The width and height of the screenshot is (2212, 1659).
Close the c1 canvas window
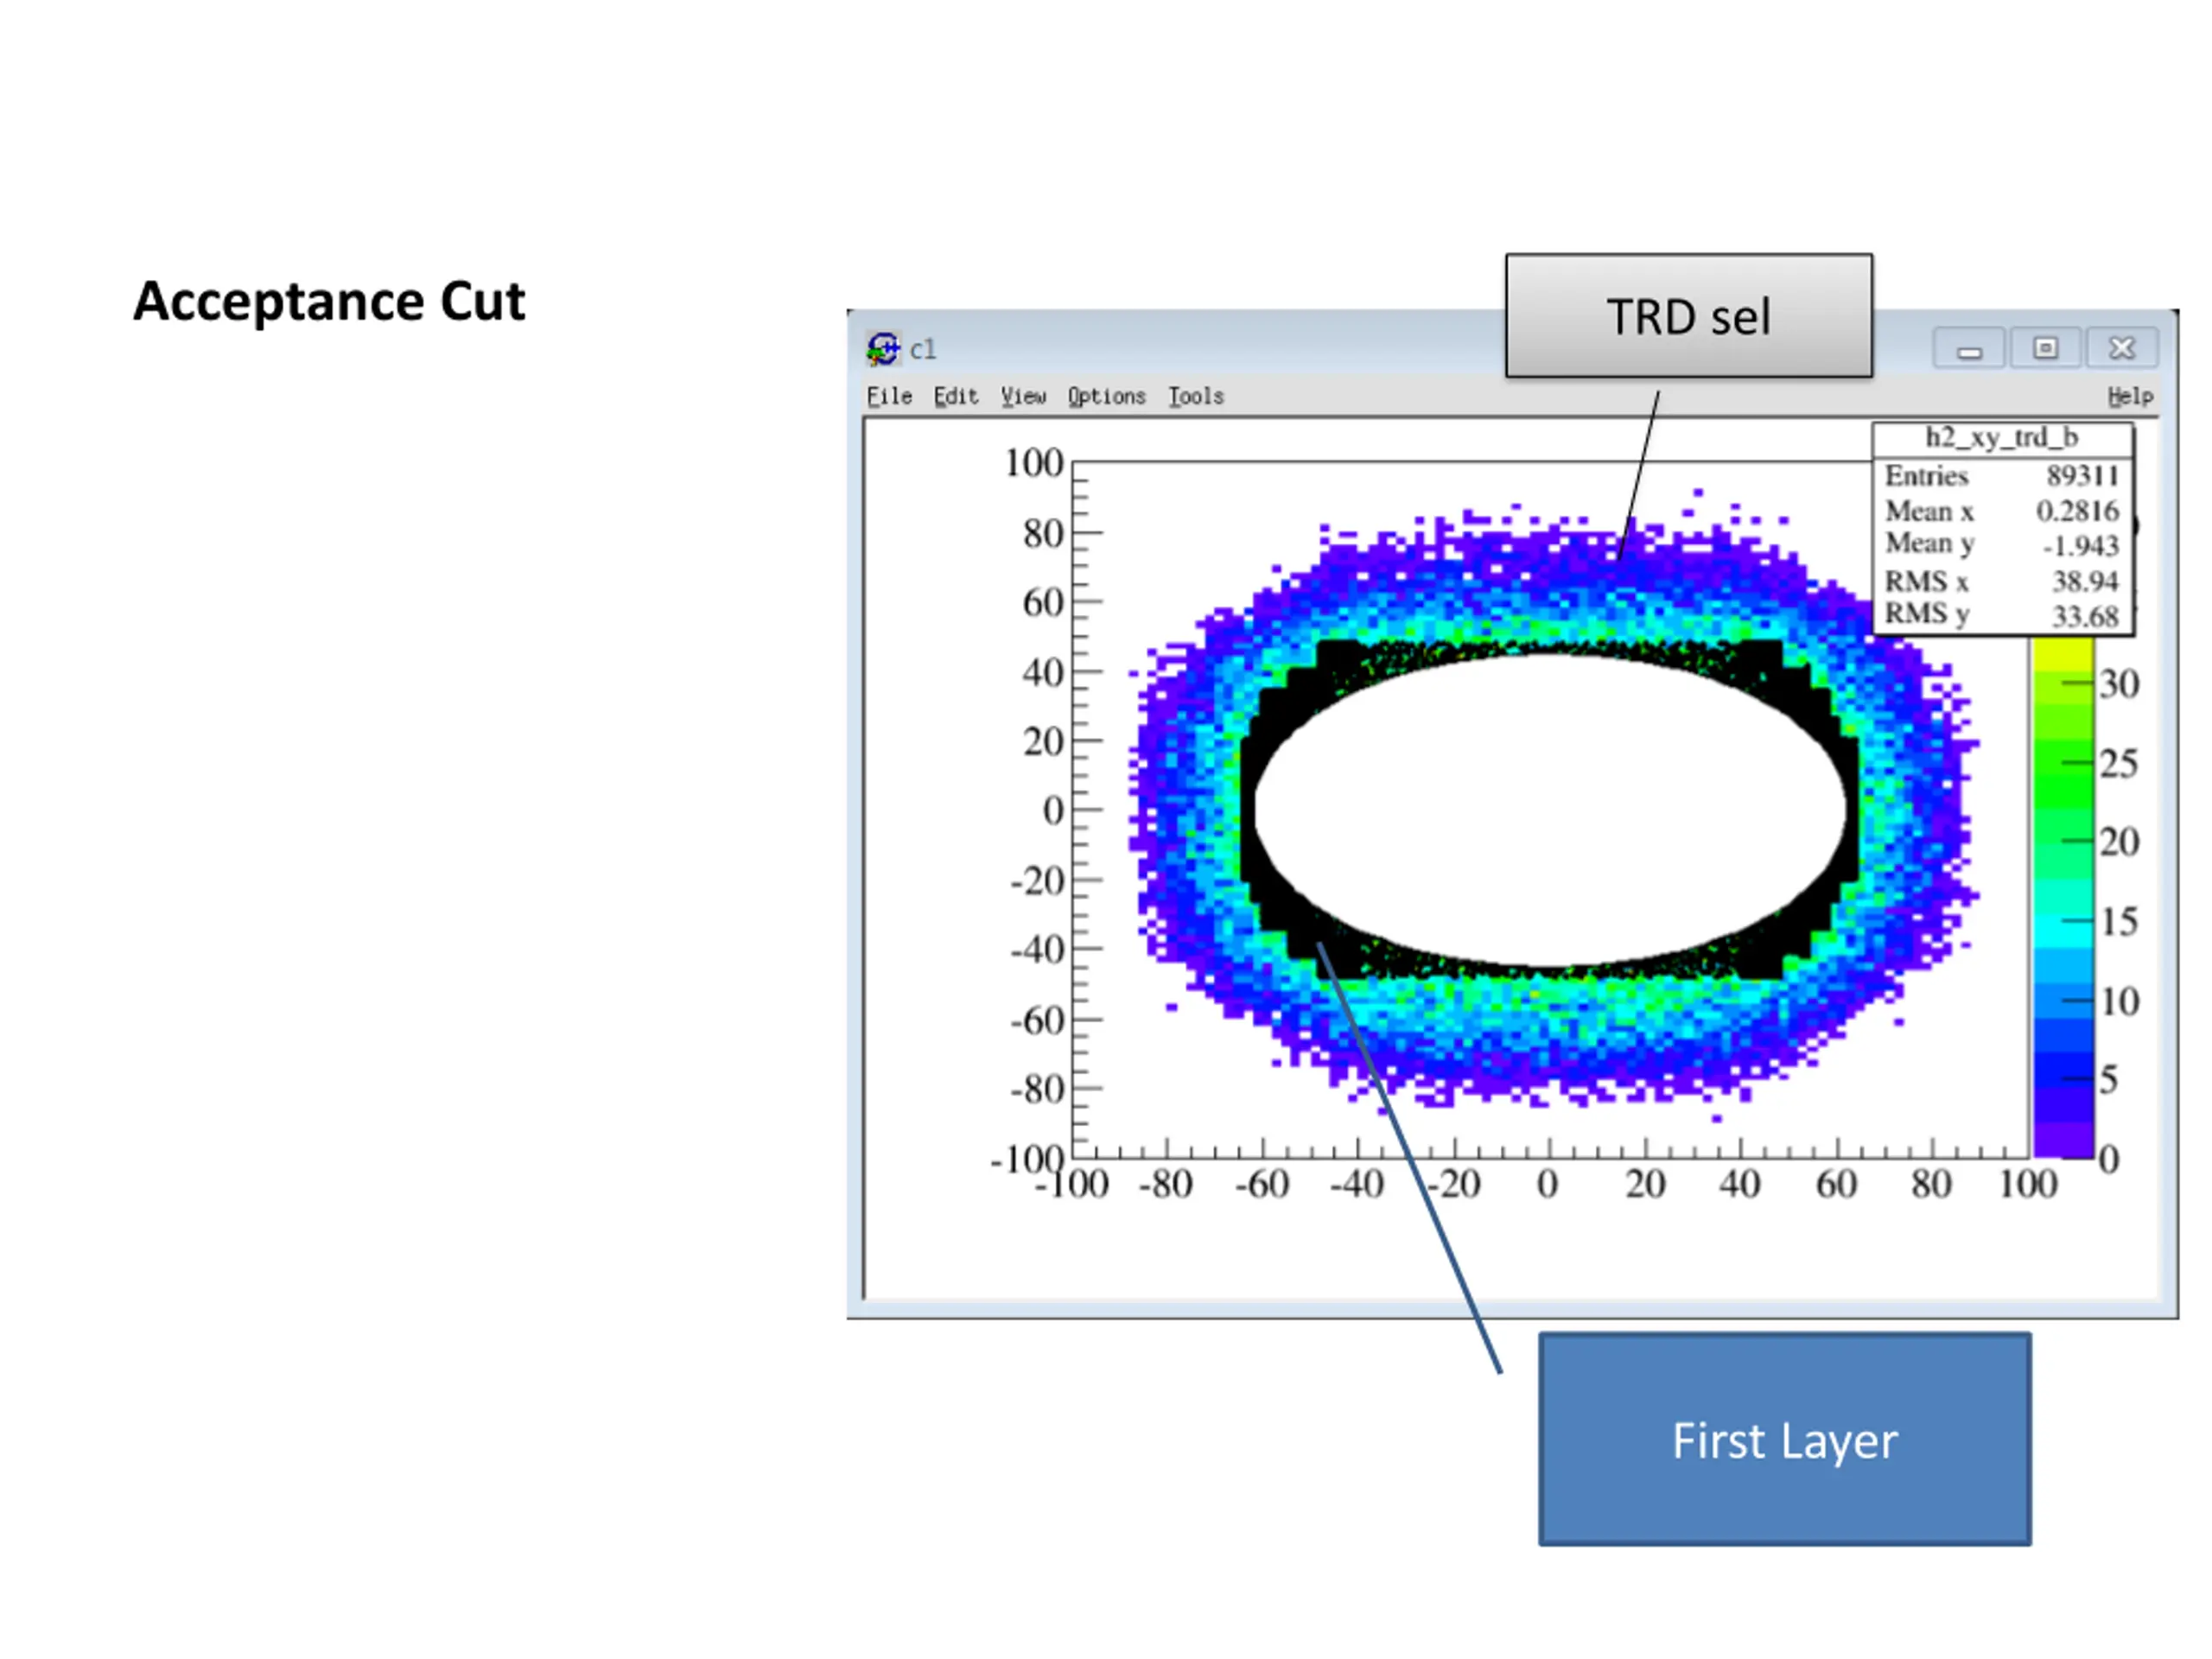2121,348
